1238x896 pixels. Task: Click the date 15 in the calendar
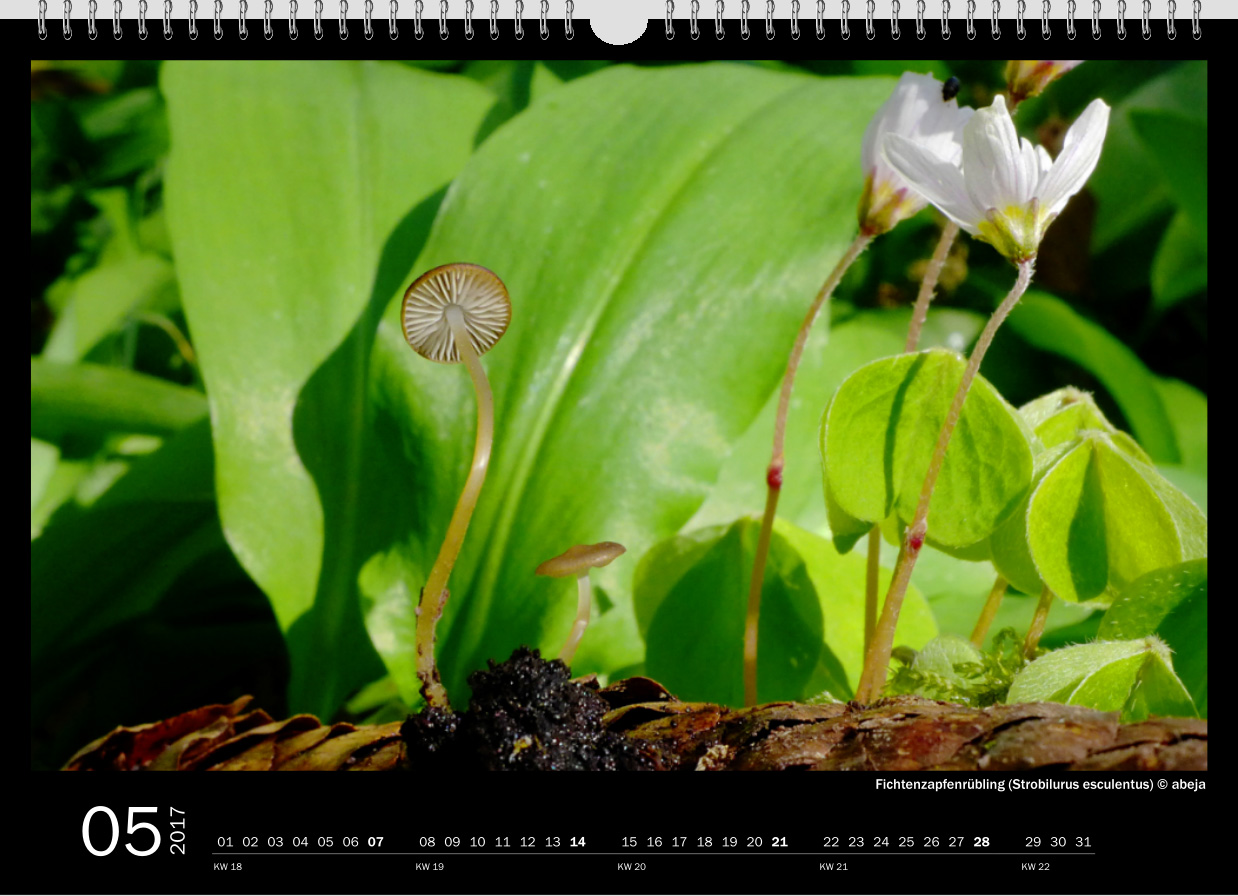click(x=629, y=842)
